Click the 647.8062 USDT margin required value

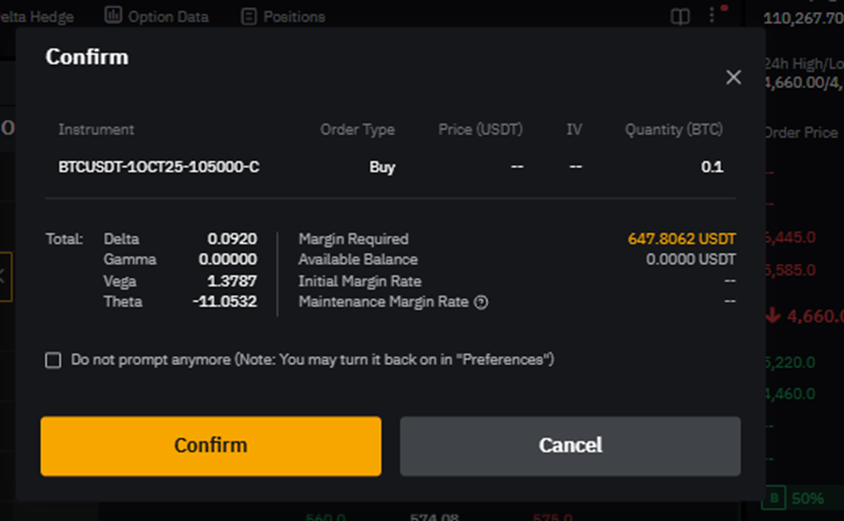(681, 239)
